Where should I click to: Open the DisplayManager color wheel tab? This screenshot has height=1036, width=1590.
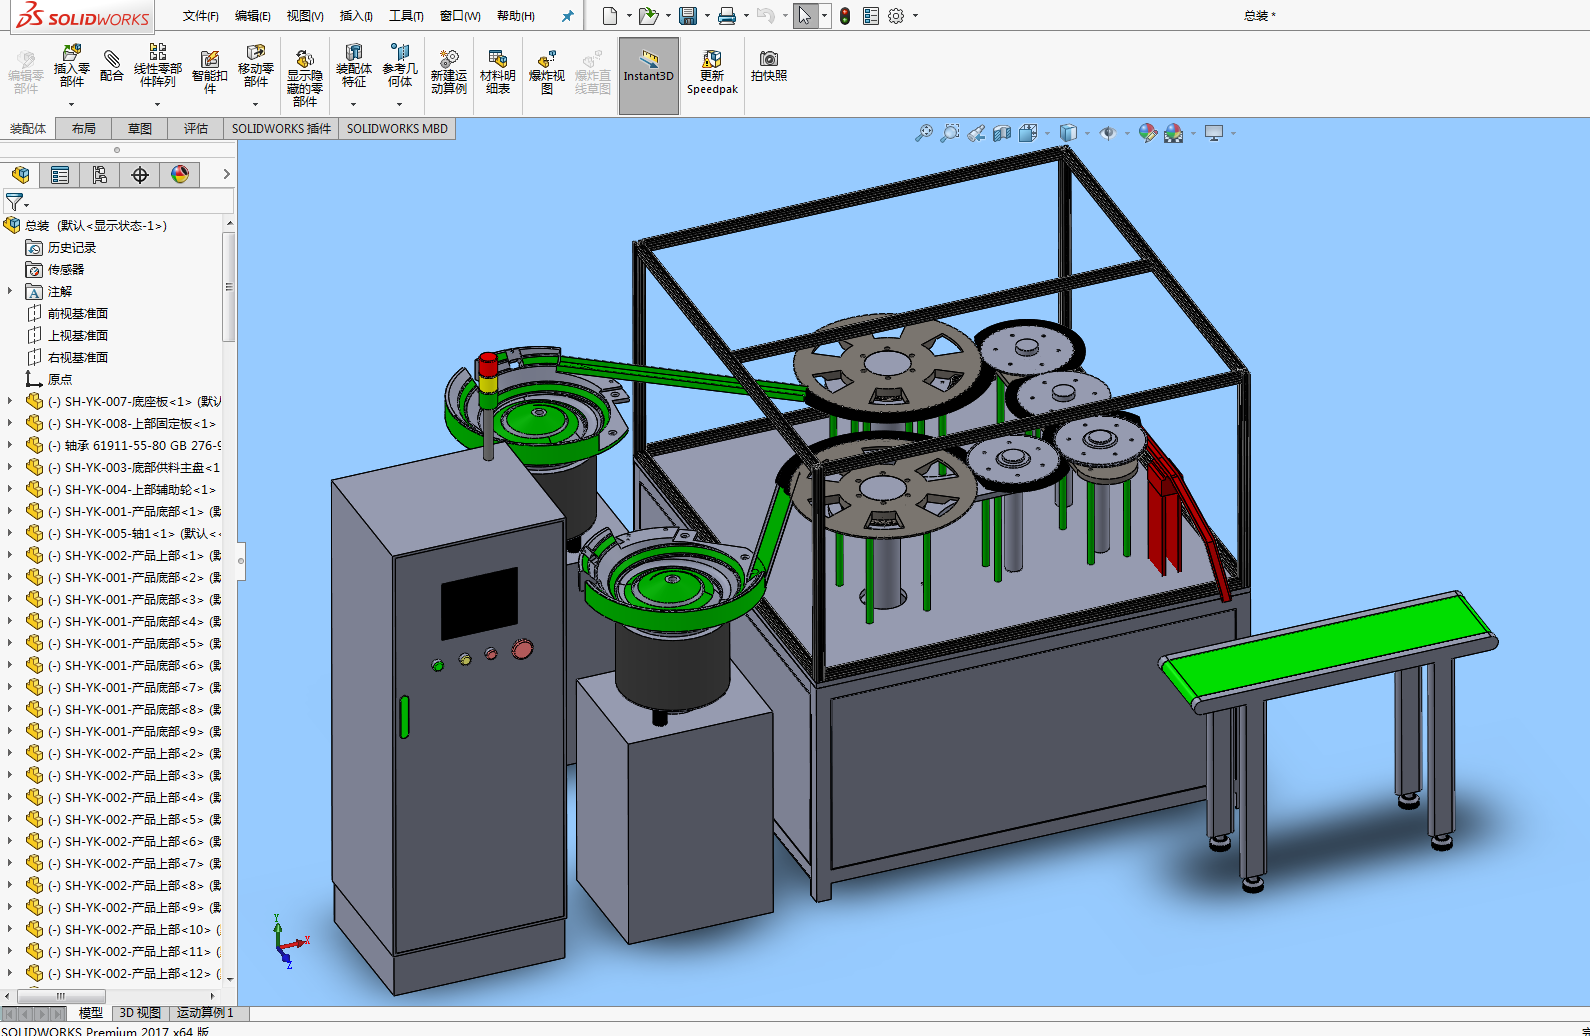point(180,175)
